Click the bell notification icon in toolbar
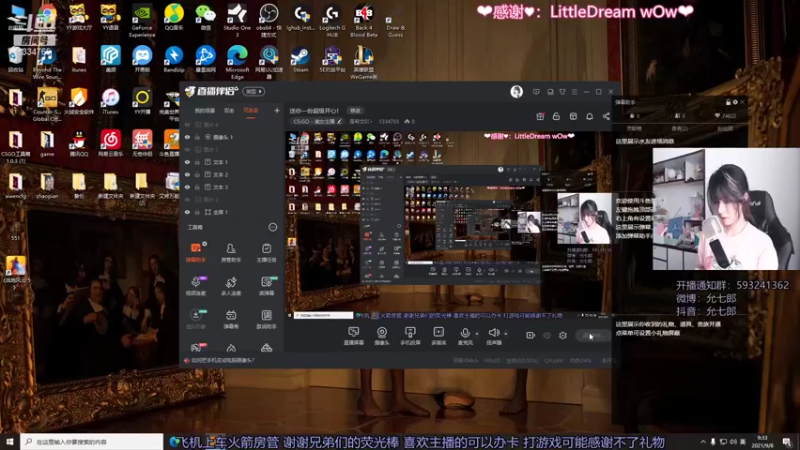This screenshot has height=450, width=800. [x=589, y=116]
